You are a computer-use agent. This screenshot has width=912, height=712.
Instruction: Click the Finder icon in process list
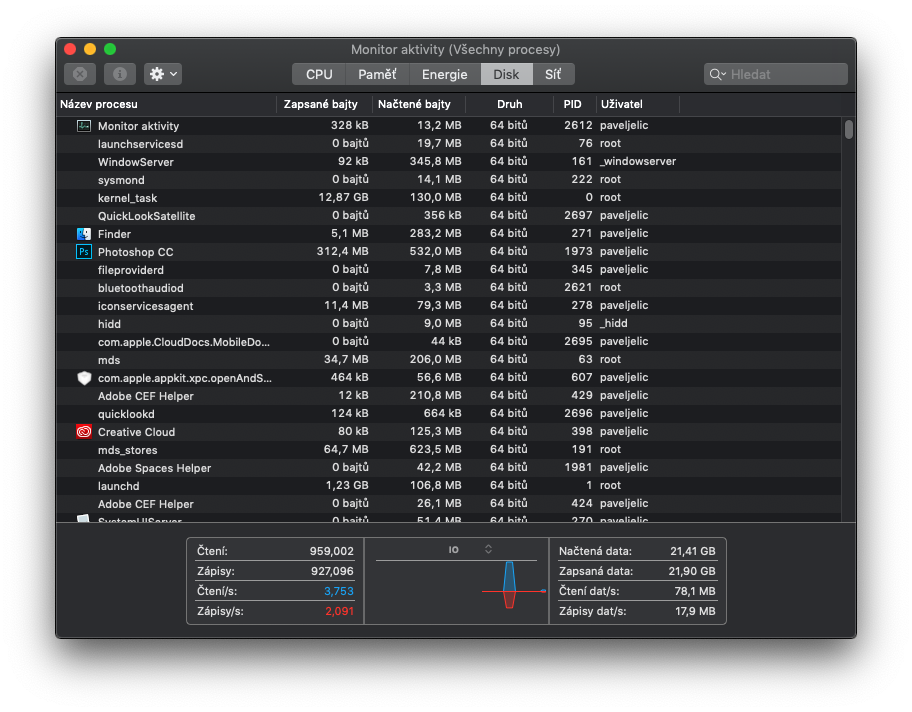click(x=84, y=234)
